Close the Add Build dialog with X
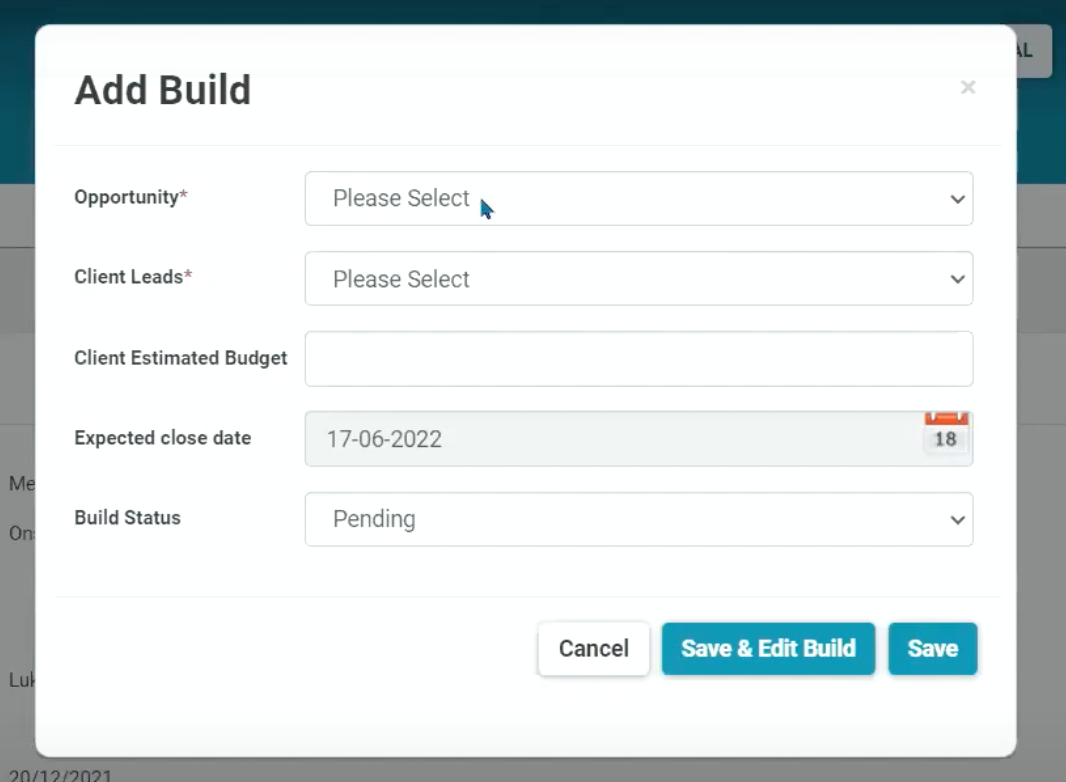The width and height of the screenshot is (1066, 782). click(x=967, y=88)
